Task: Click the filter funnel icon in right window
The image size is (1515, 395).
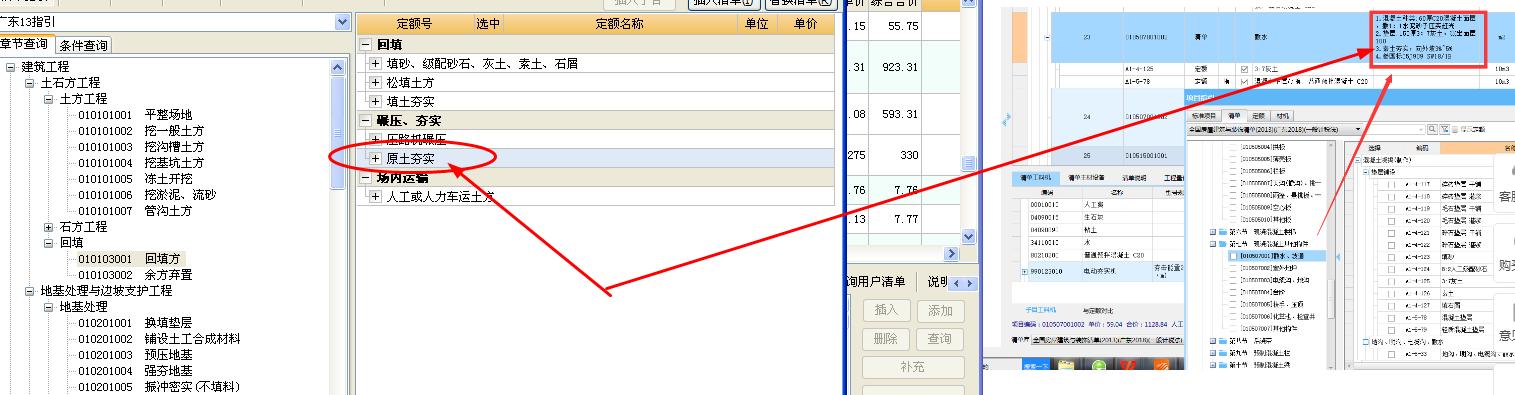Action: coord(1445,129)
